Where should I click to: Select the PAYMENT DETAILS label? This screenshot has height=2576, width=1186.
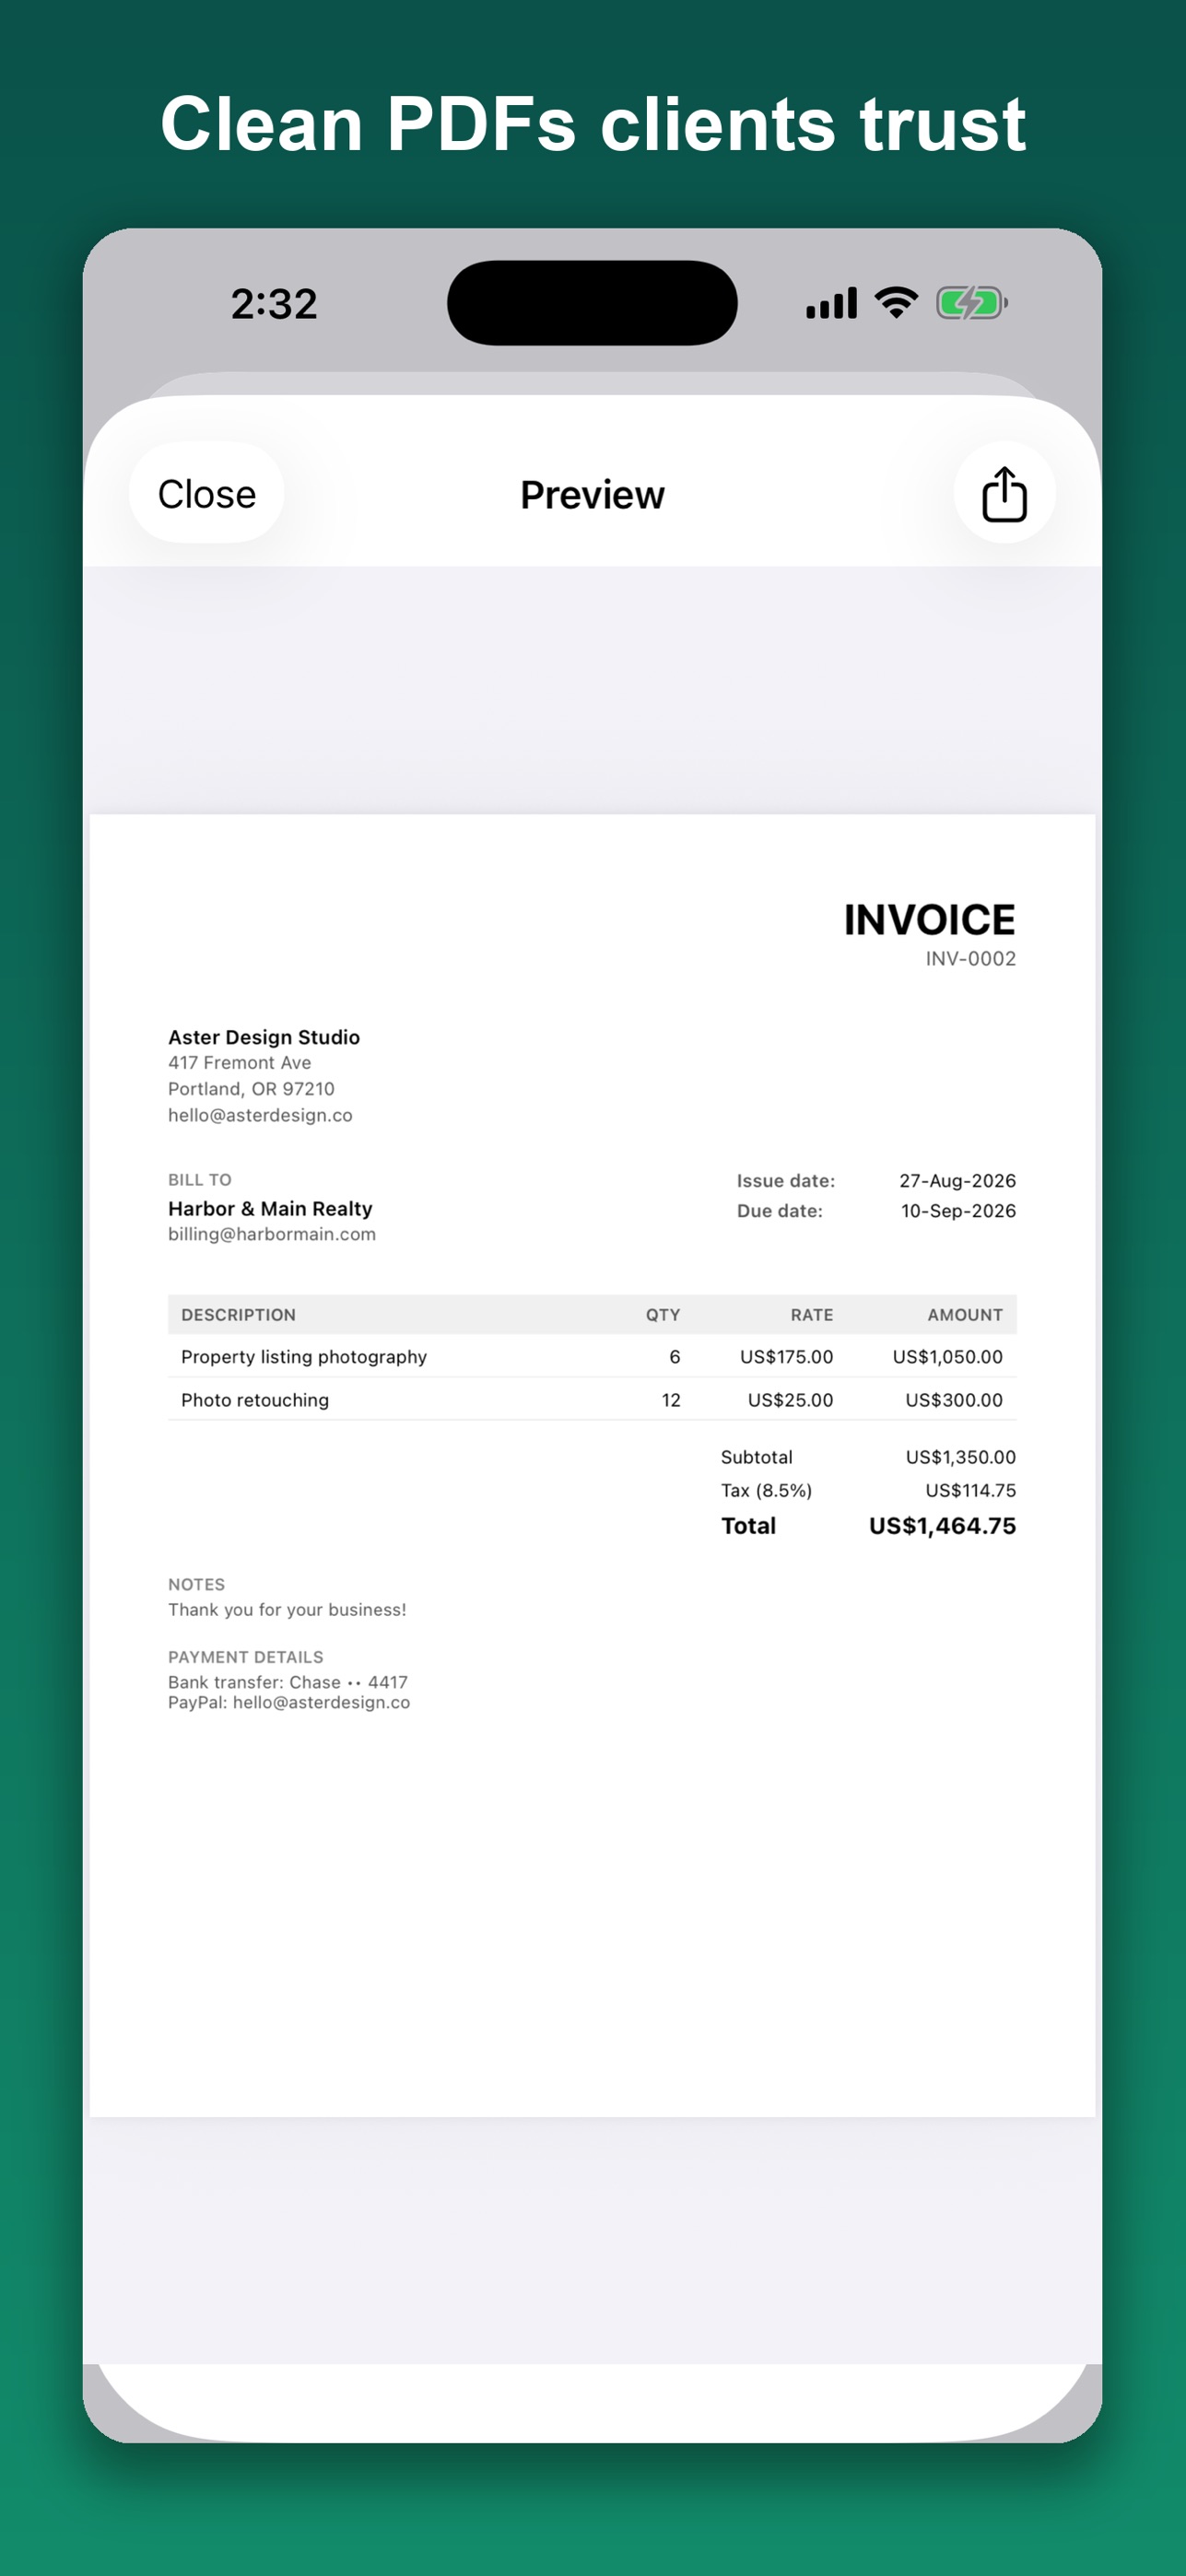[245, 1657]
